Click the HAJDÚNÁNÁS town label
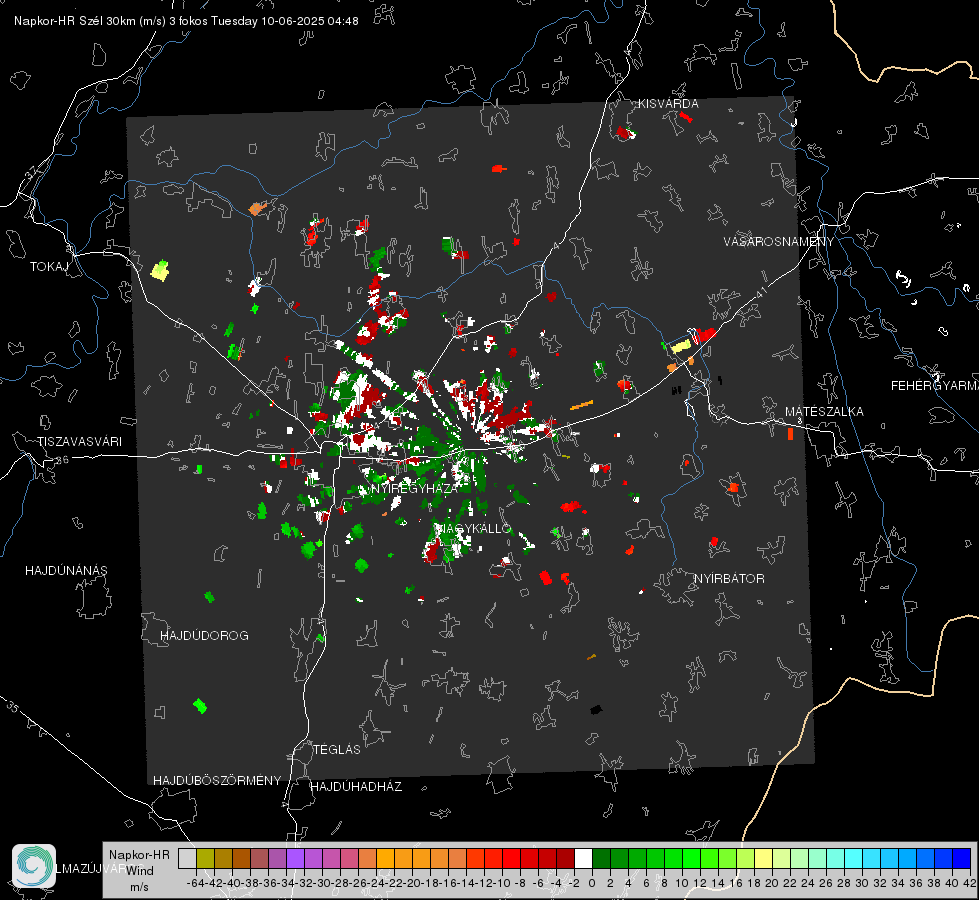This screenshot has width=979, height=900. click(66, 571)
